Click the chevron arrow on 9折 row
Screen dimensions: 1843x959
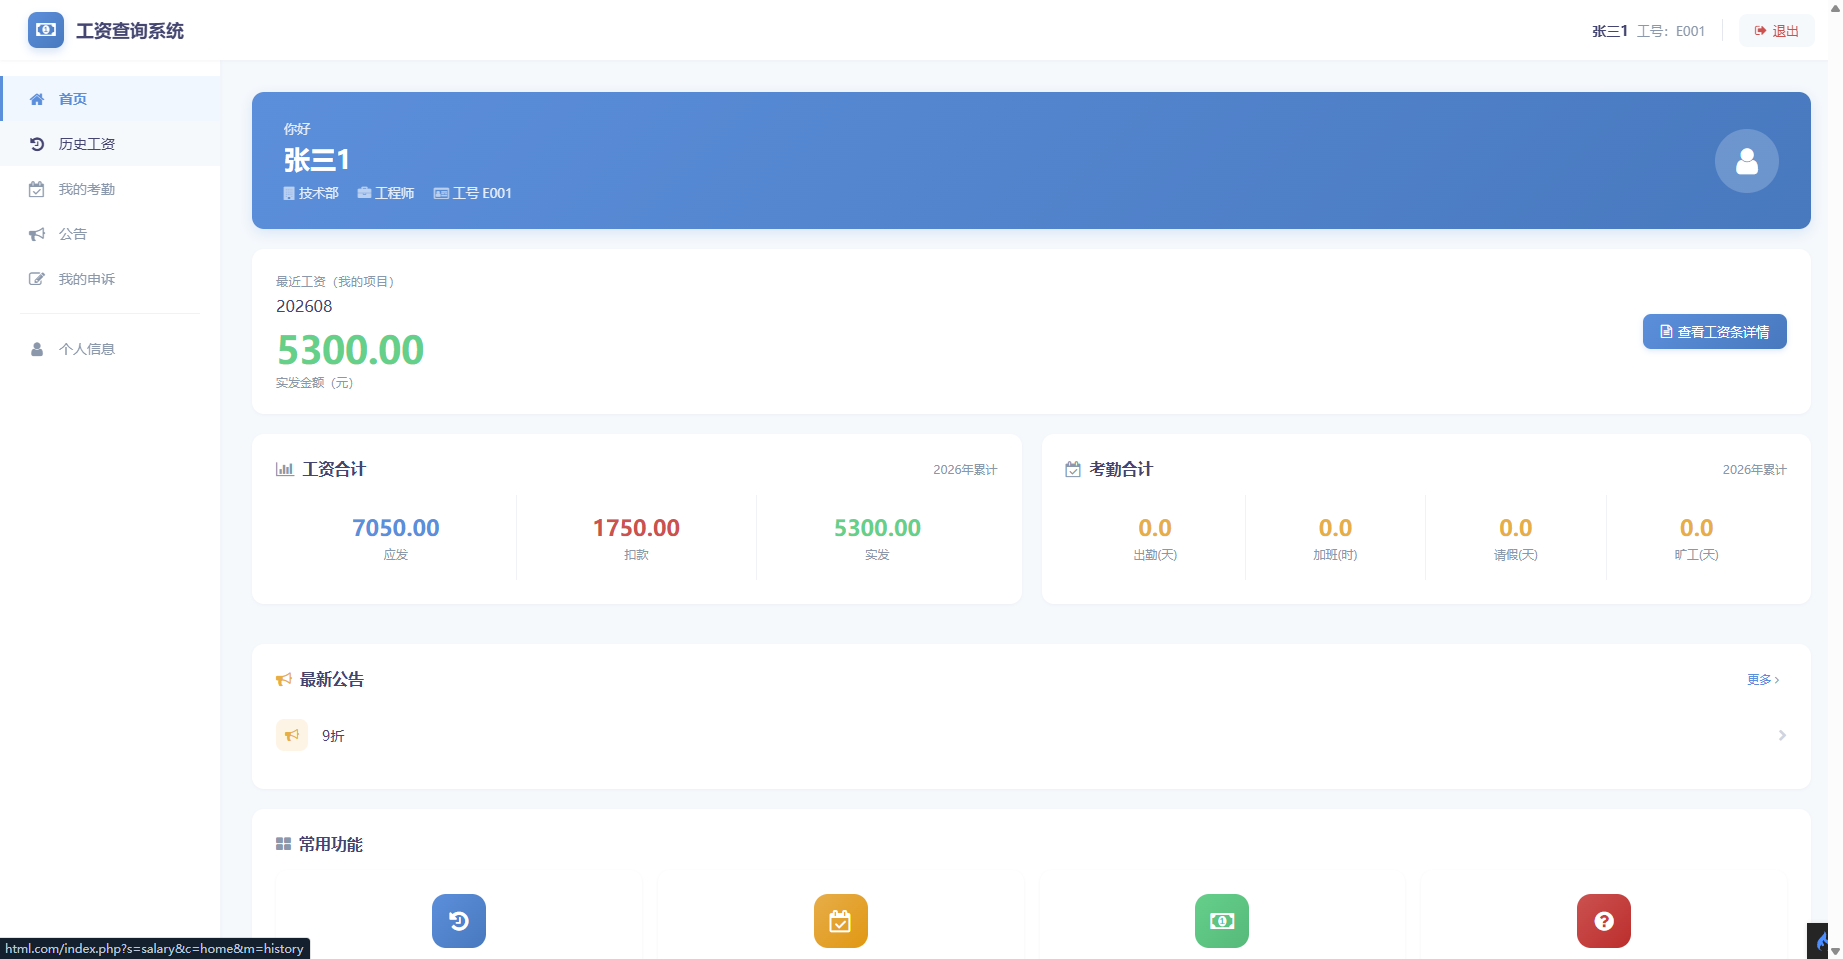(1782, 735)
